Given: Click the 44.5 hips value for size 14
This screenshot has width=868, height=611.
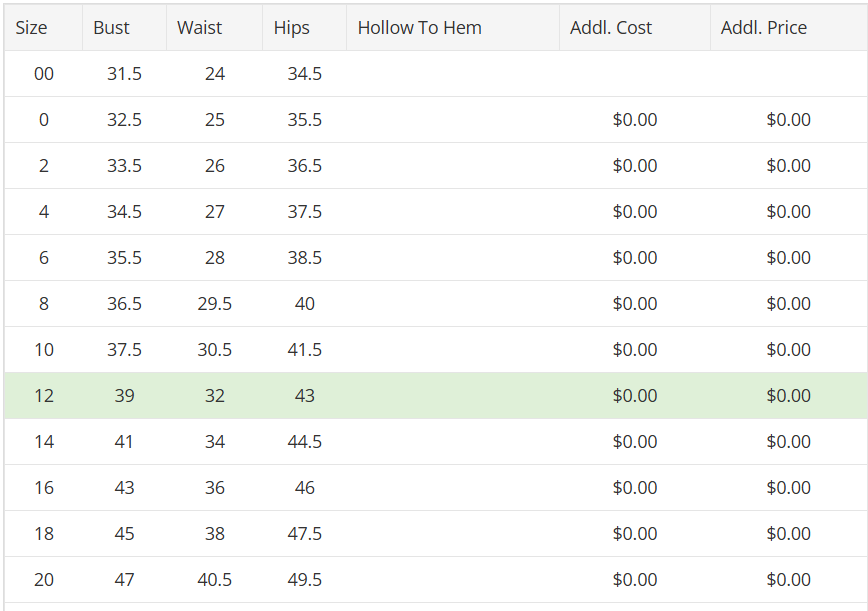Looking at the screenshot, I should click(304, 442).
